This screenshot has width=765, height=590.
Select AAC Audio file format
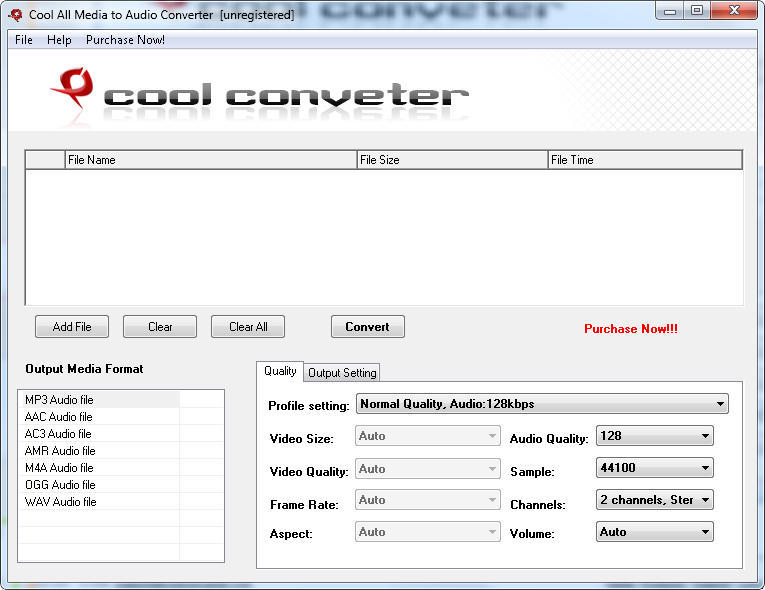click(x=99, y=417)
